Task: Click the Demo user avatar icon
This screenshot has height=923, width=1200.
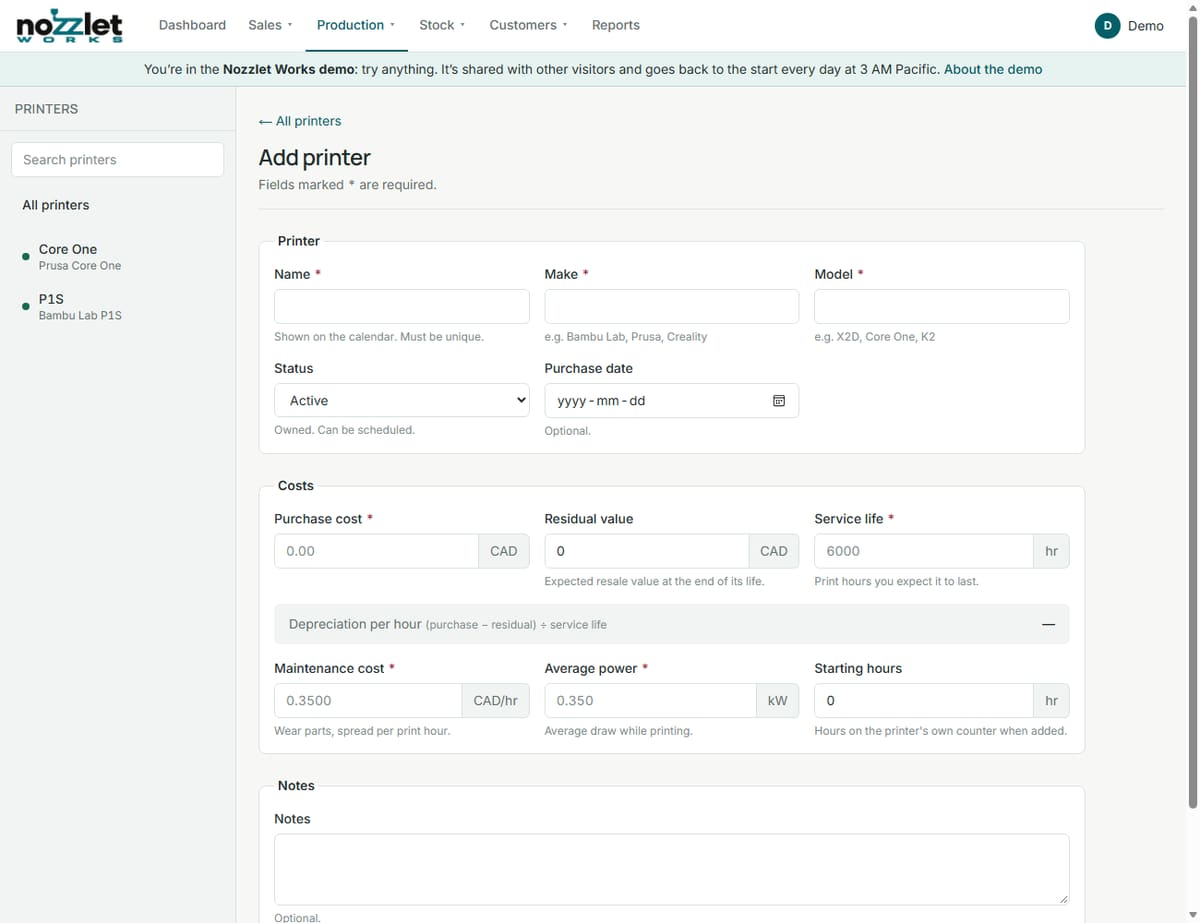Action: click(x=1107, y=26)
